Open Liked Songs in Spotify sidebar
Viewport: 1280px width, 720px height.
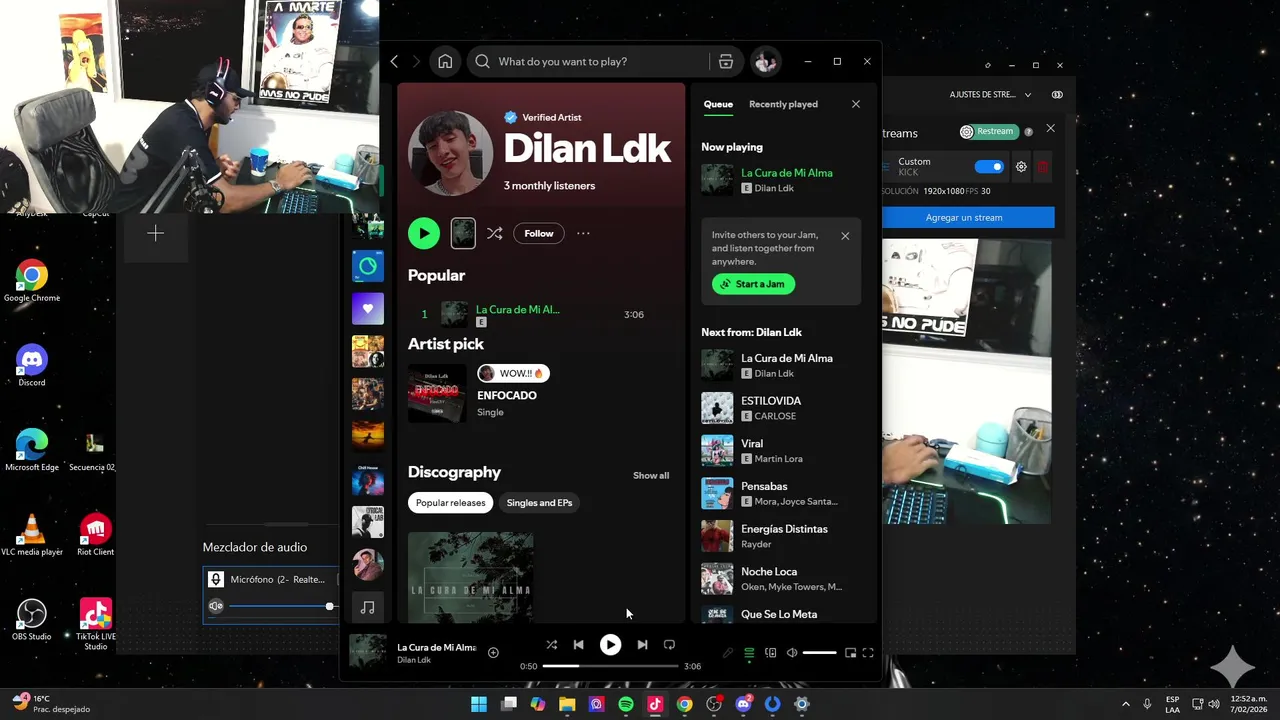click(368, 309)
